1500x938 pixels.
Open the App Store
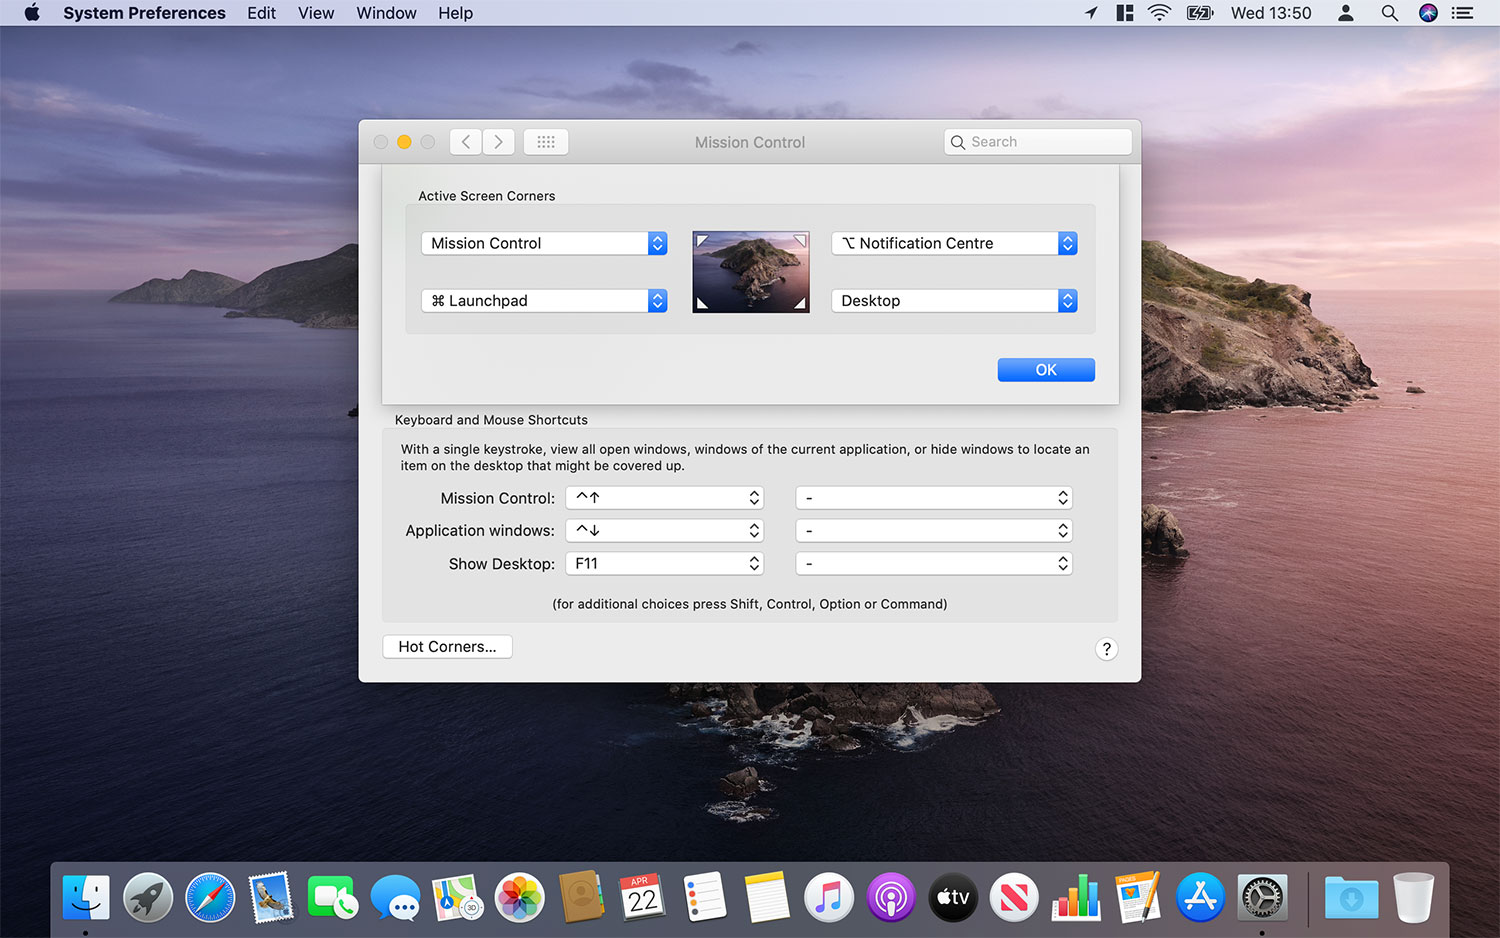click(1199, 897)
